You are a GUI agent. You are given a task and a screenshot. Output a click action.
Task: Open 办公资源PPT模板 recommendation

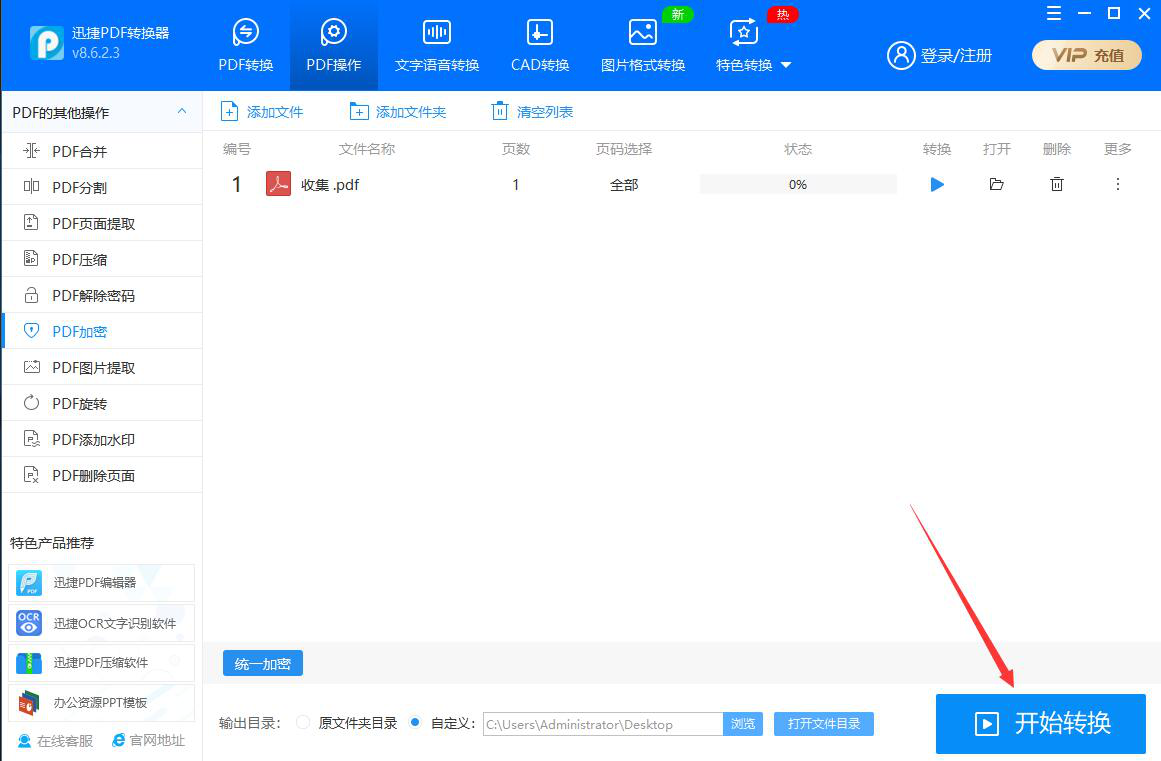click(101, 703)
